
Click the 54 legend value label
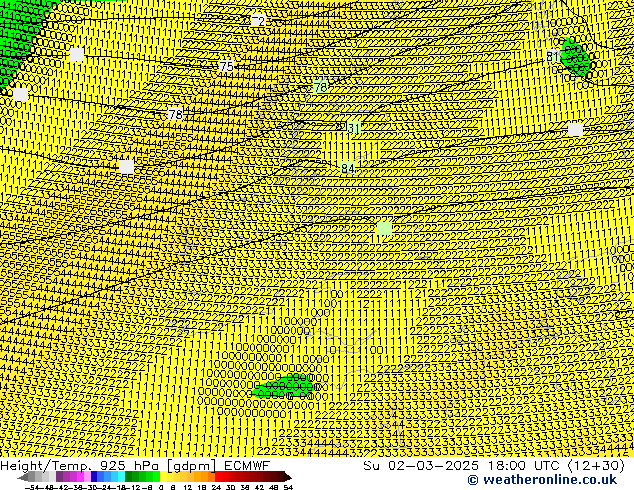(288, 487)
